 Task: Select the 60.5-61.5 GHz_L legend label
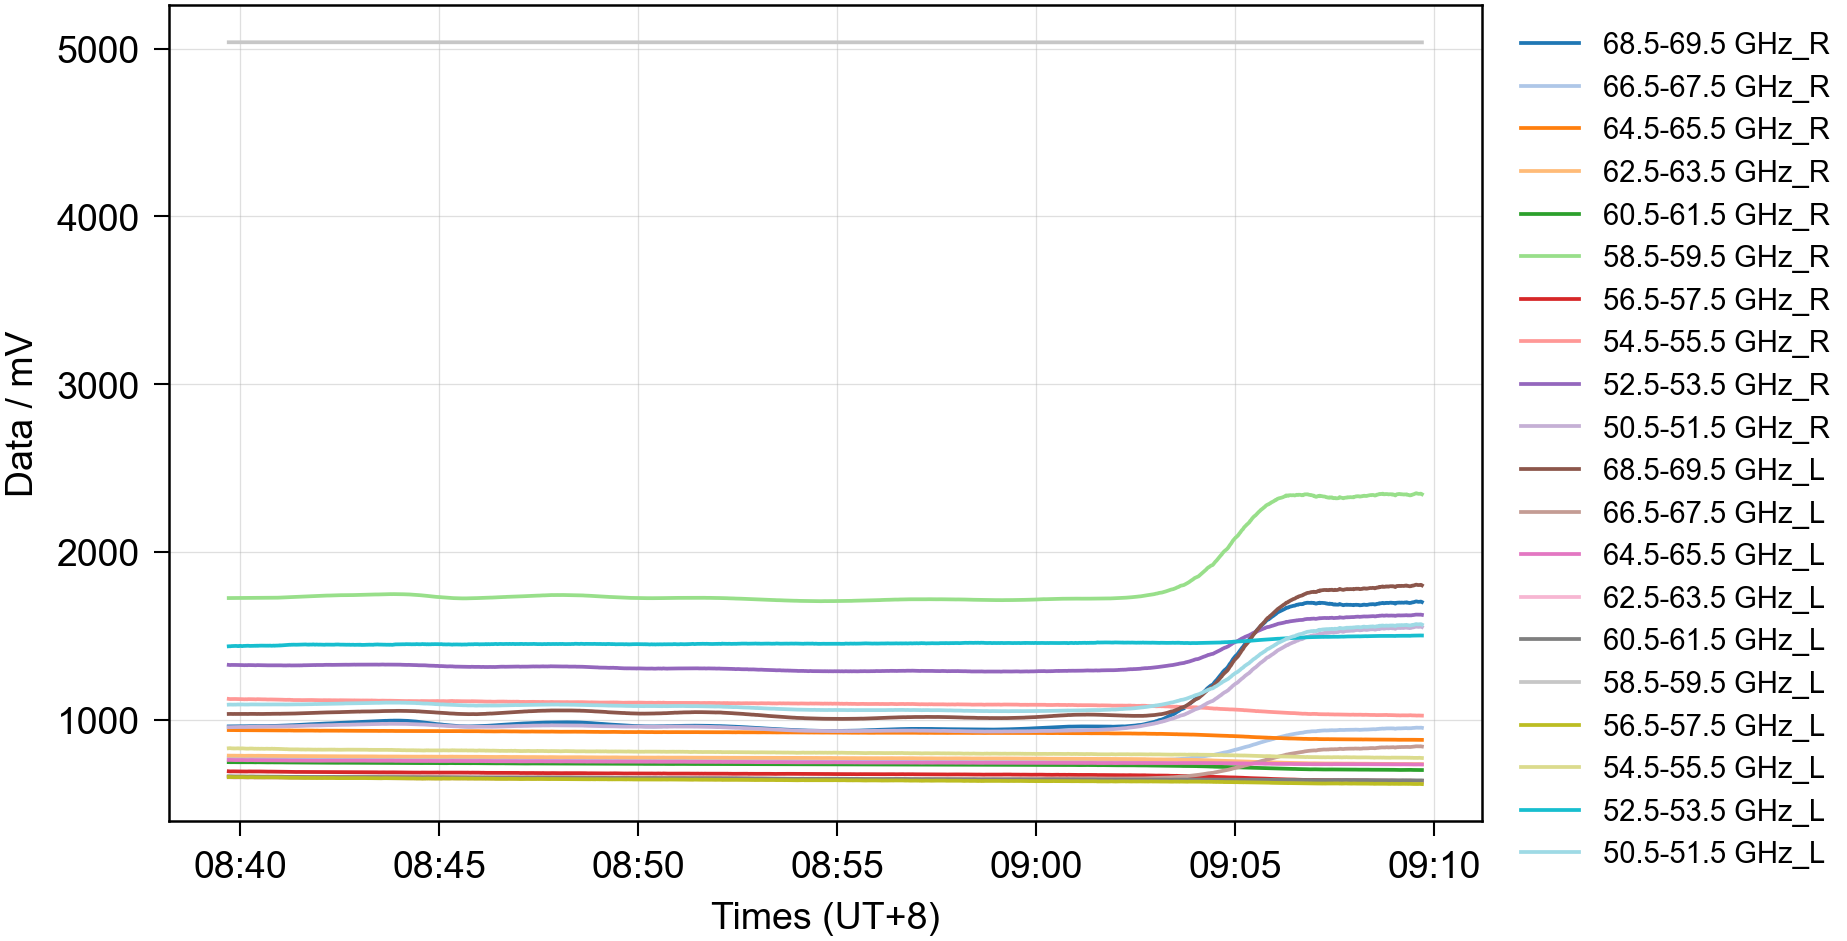1712,640
